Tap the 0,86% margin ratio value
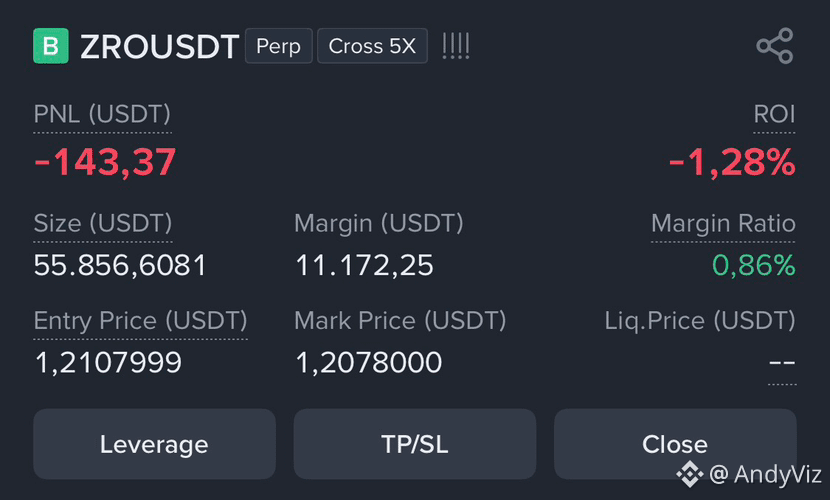The image size is (830, 500). [x=753, y=265]
